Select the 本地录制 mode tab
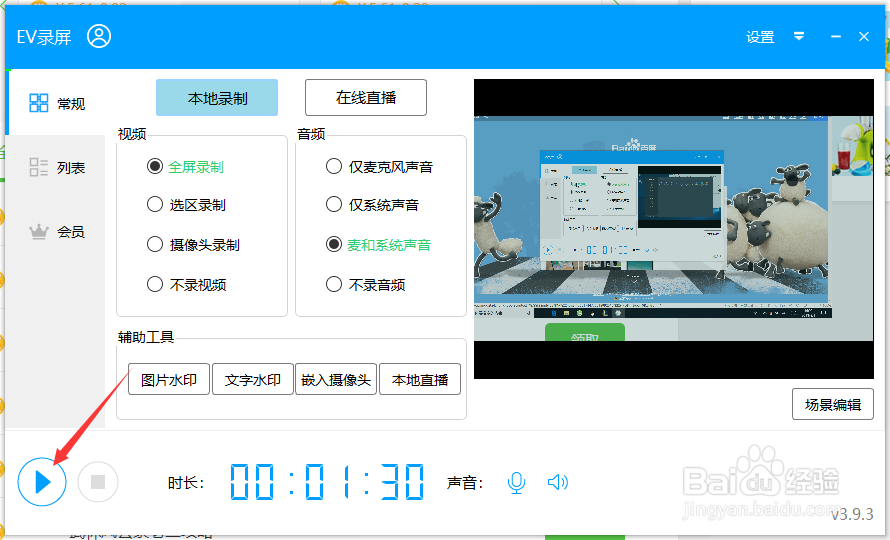 (217, 98)
